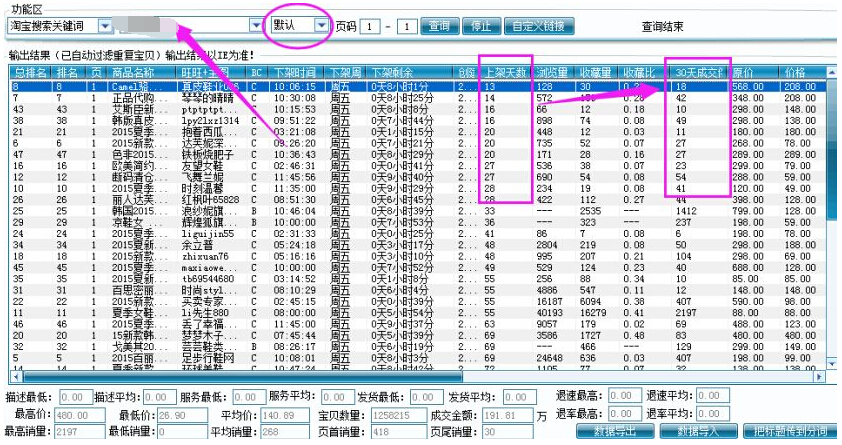Sort by the 下架时间 column header
The image size is (842, 445).
[x=294, y=72]
